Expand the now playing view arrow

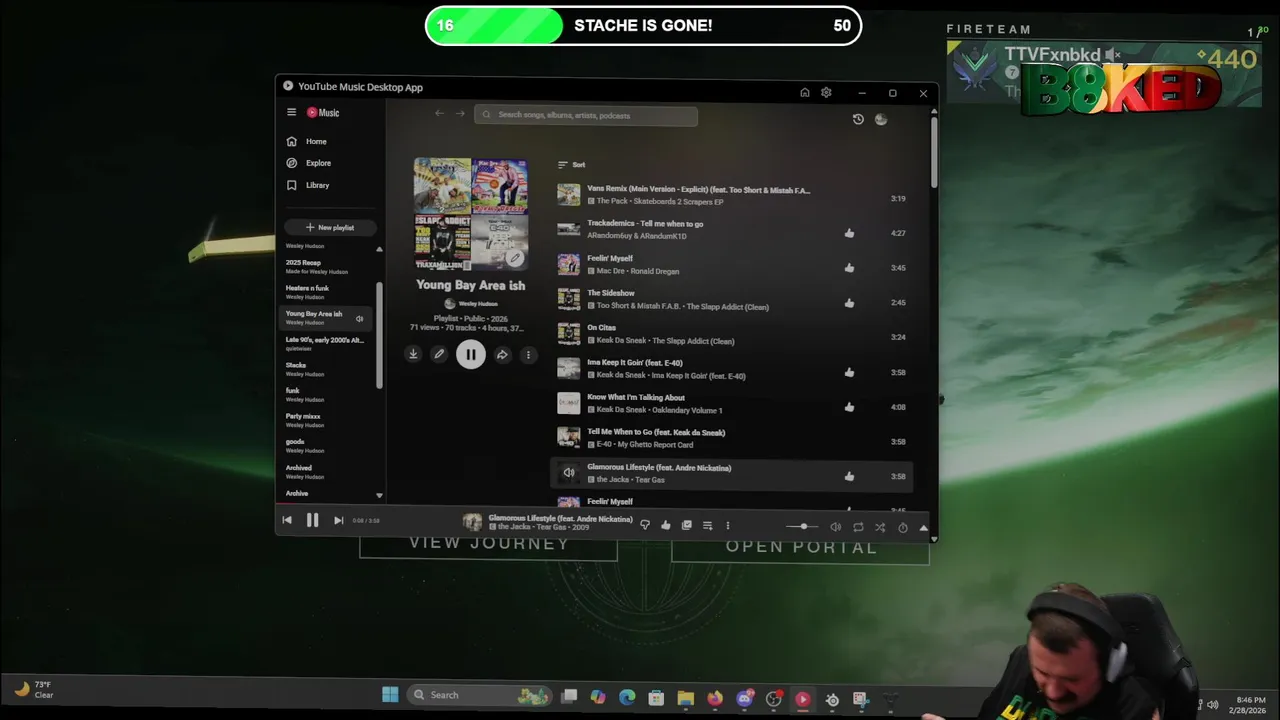tap(923, 527)
